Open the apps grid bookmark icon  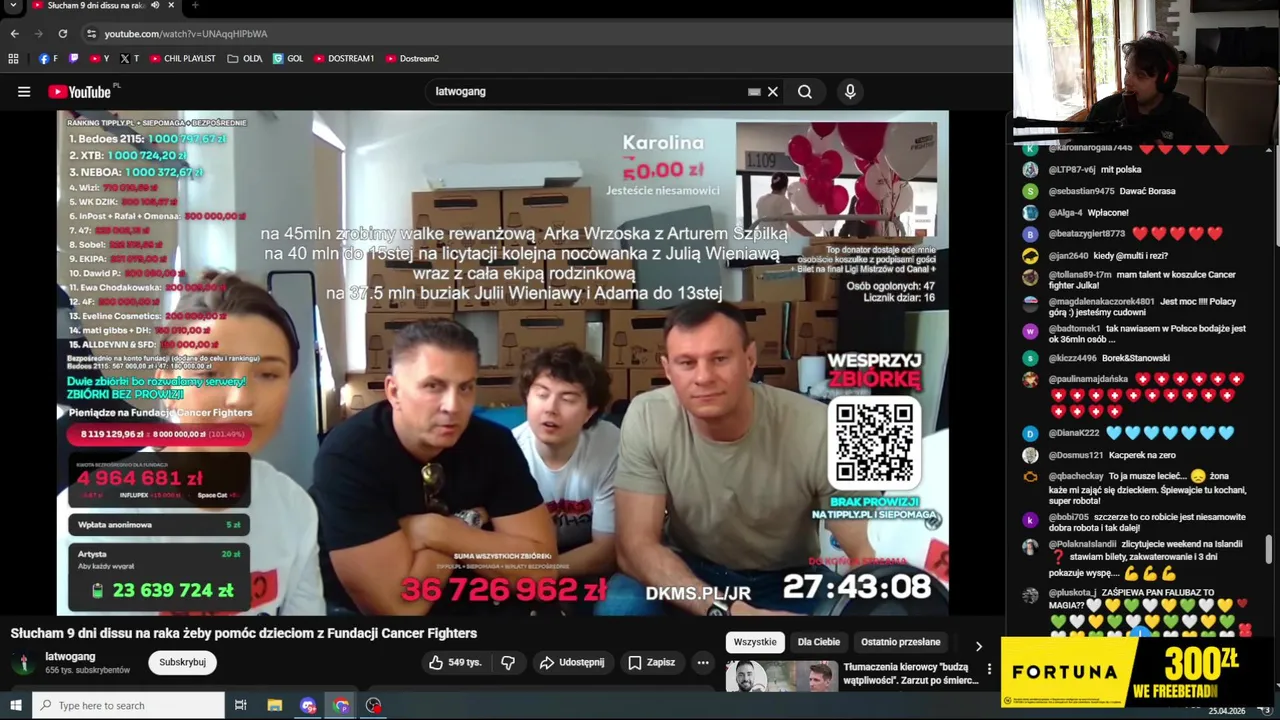coord(13,59)
